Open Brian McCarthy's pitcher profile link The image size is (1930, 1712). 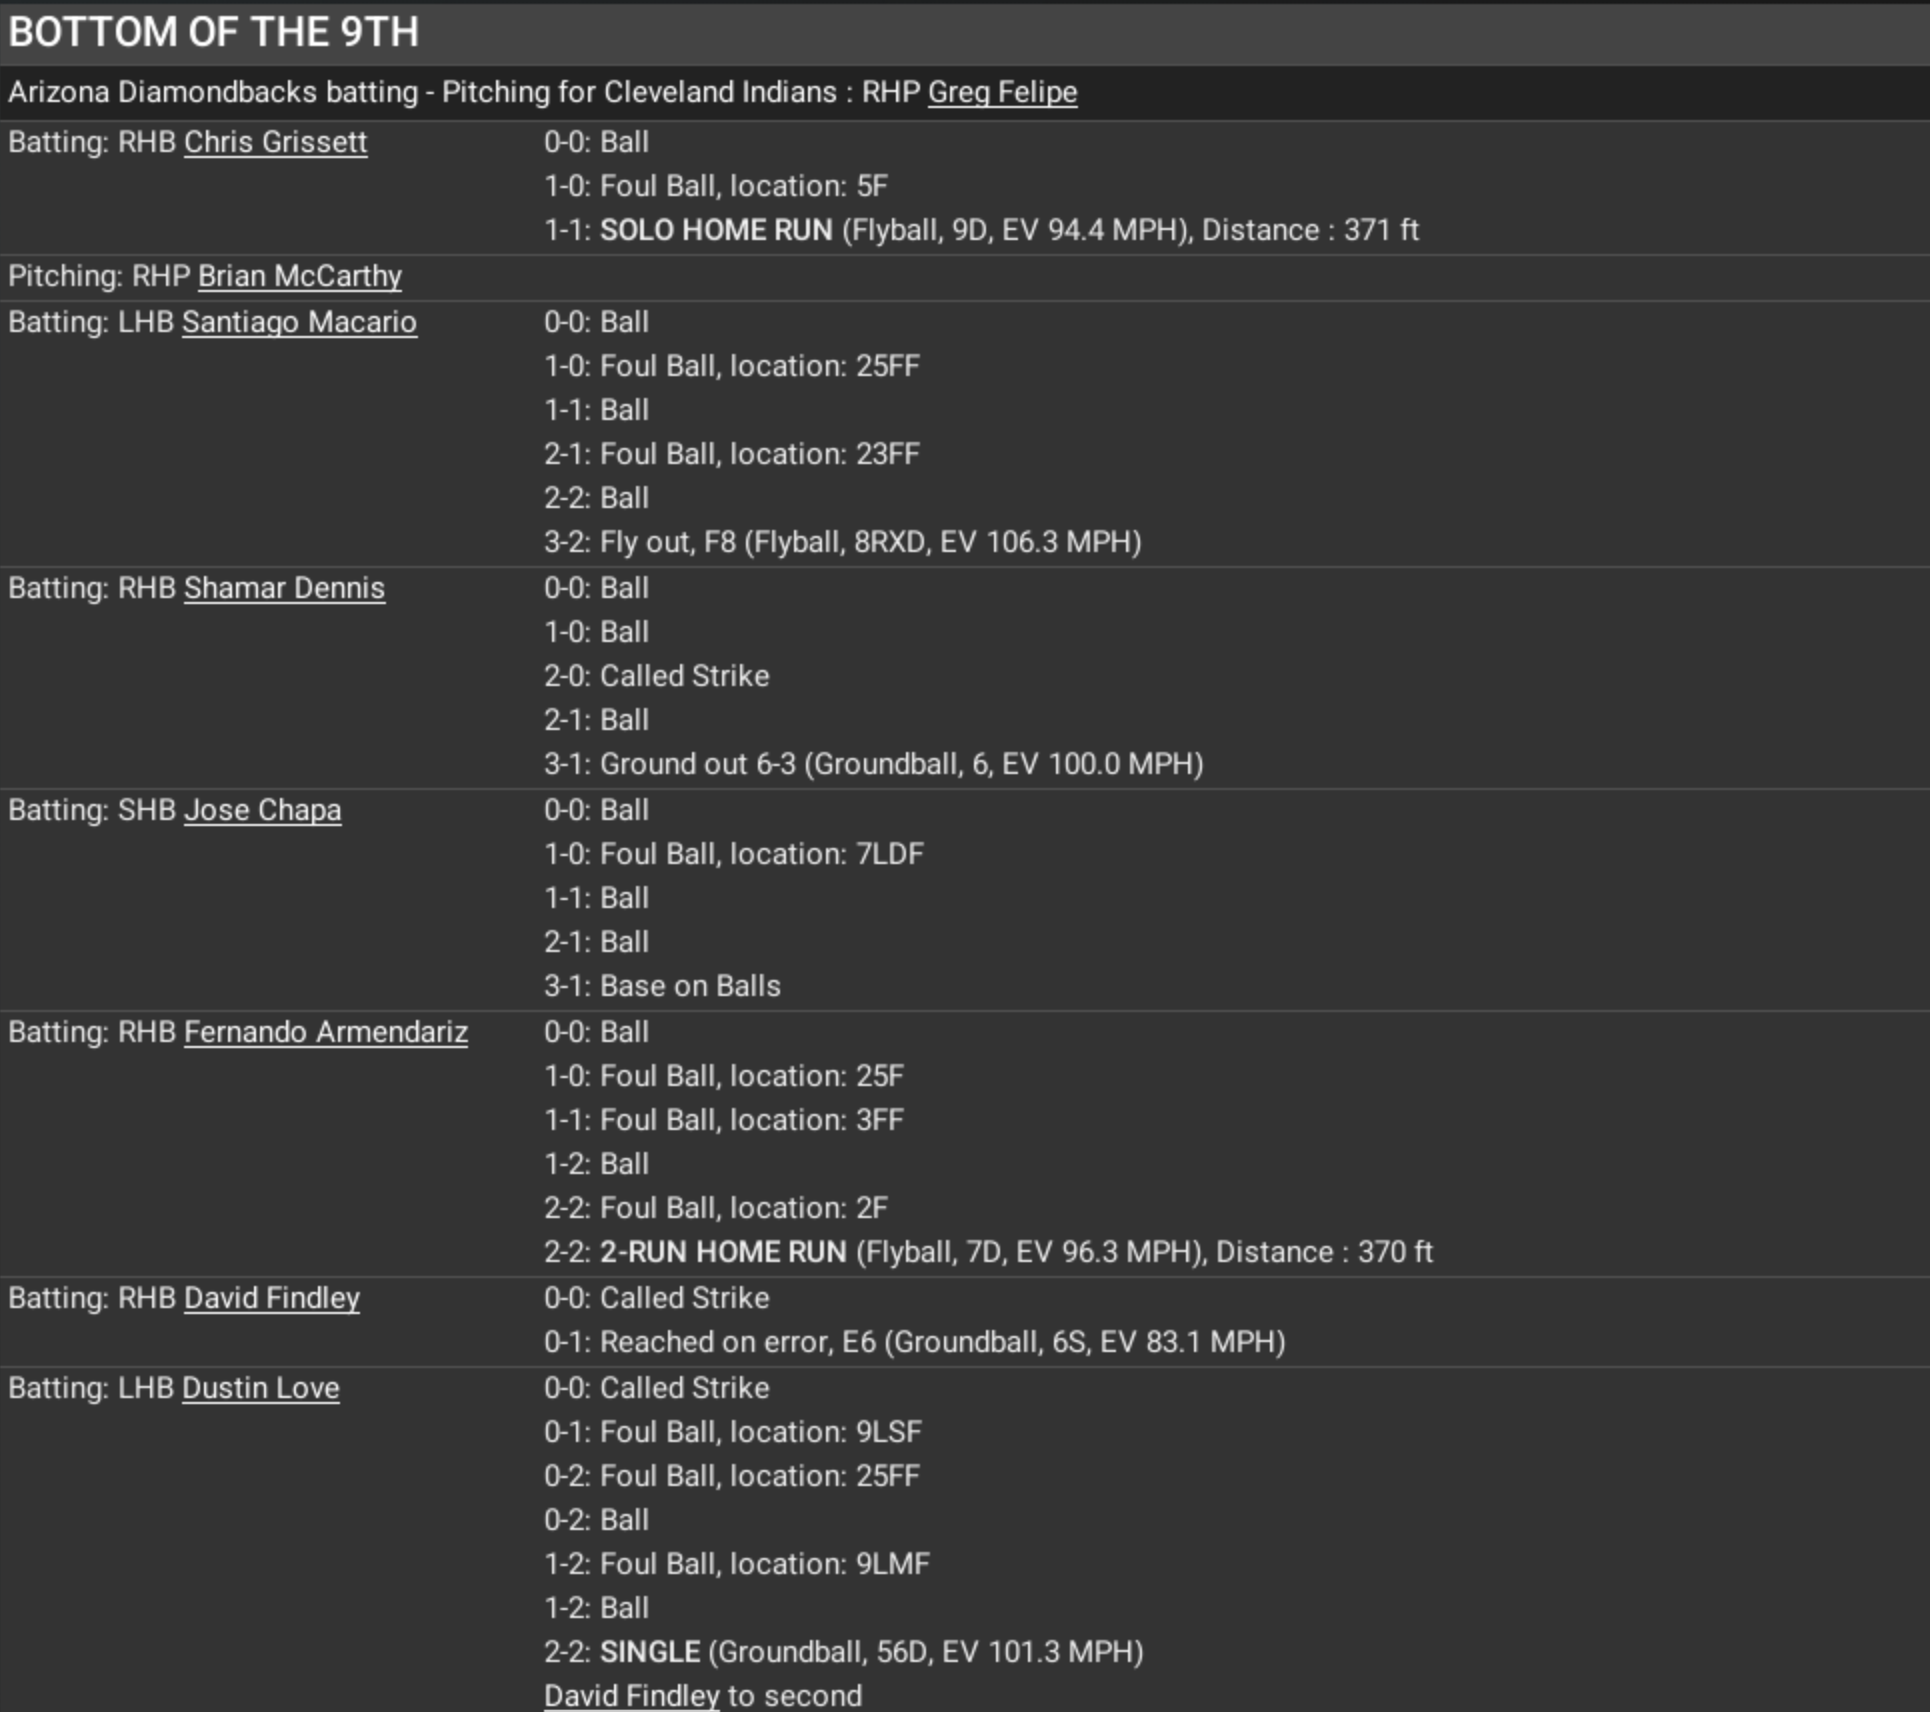click(x=299, y=276)
